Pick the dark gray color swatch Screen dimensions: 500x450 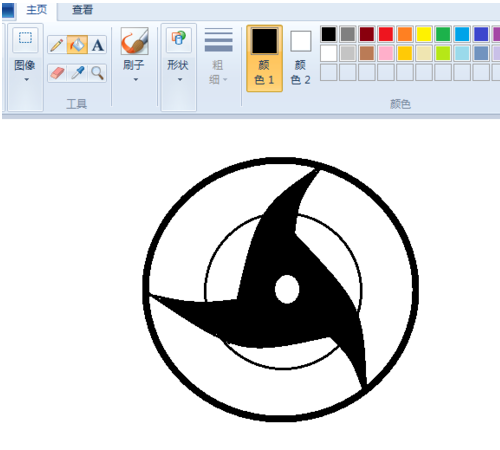tap(348, 34)
